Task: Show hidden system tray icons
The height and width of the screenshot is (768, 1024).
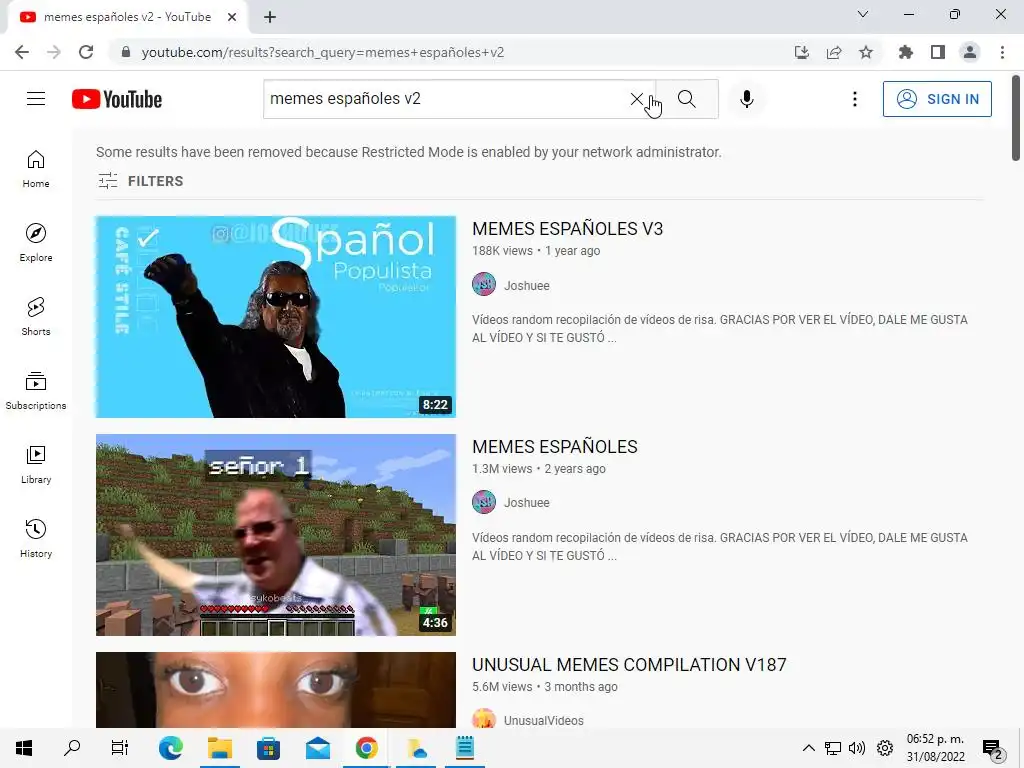Action: click(x=808, y=748)
